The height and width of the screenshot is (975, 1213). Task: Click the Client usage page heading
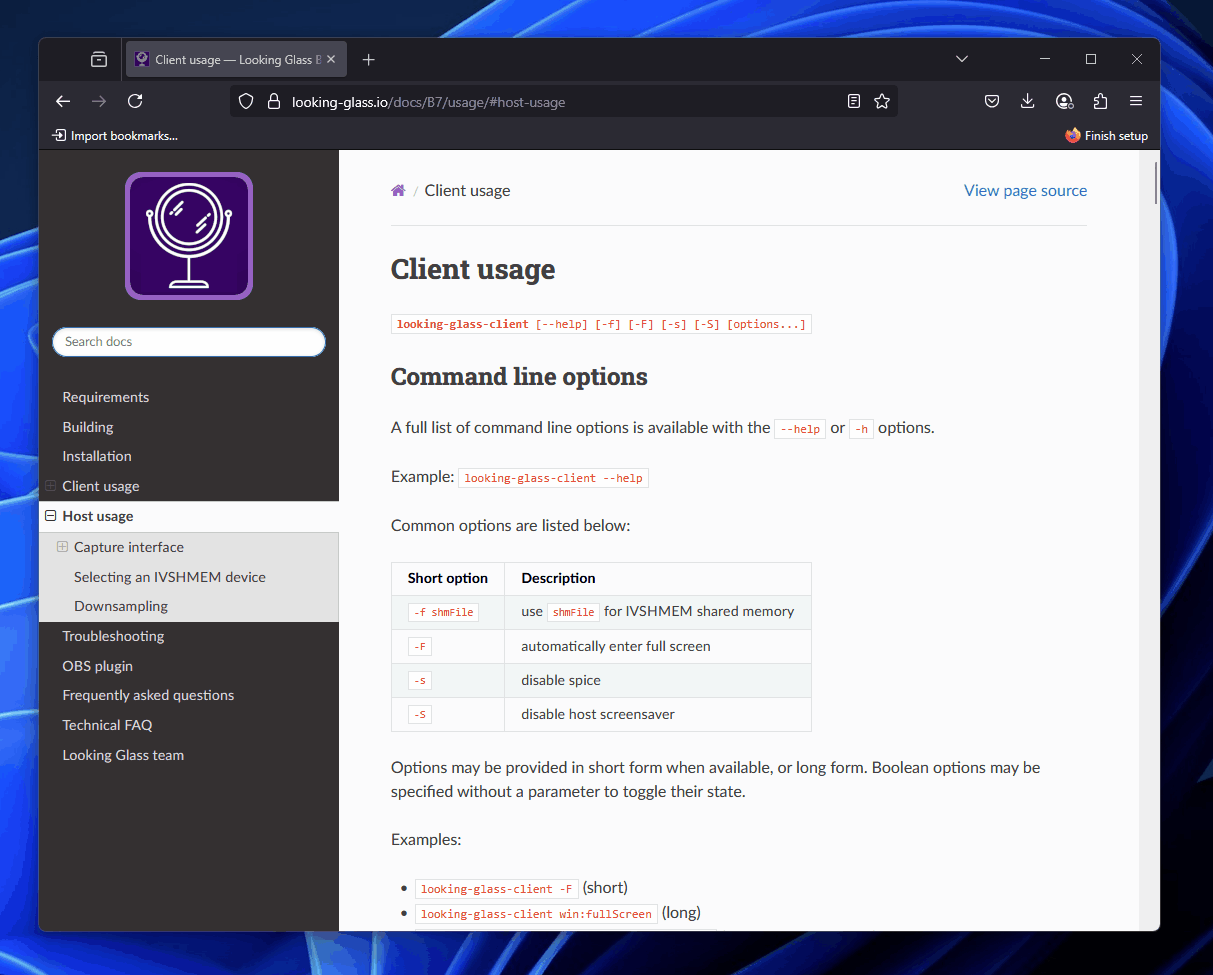coord(473,269)
